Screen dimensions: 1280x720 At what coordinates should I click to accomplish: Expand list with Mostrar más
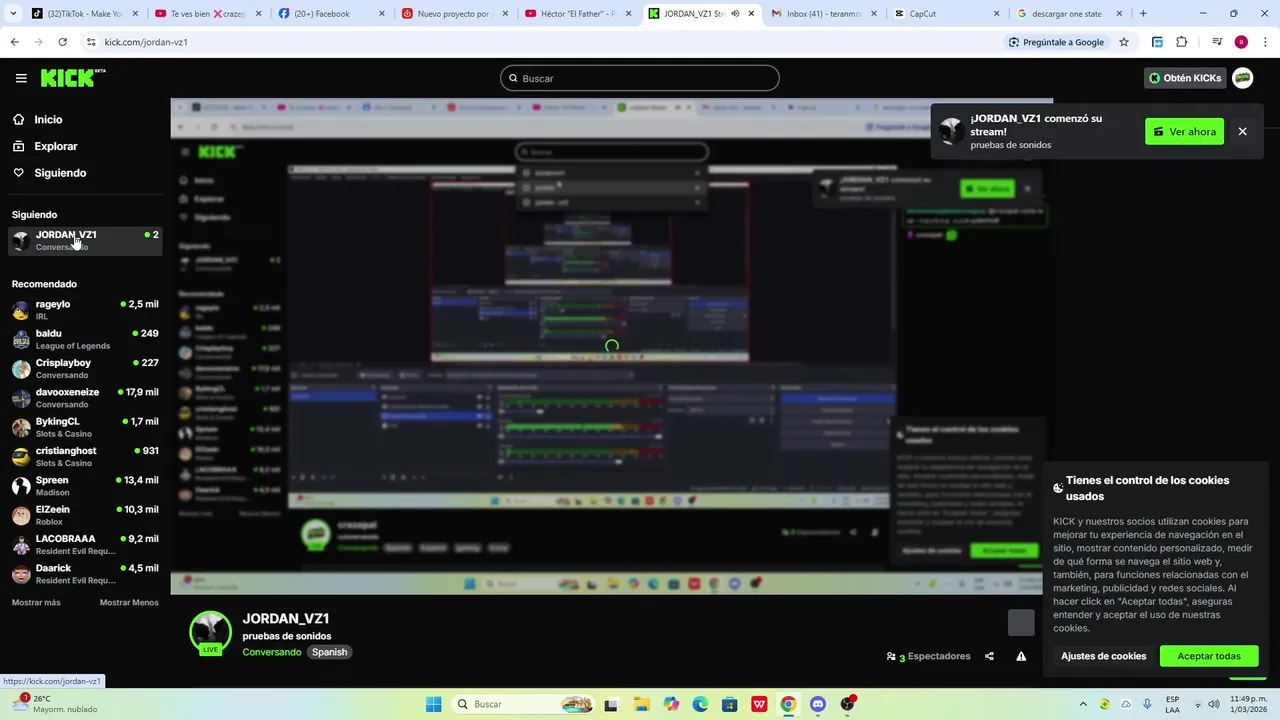pos(36,603)
